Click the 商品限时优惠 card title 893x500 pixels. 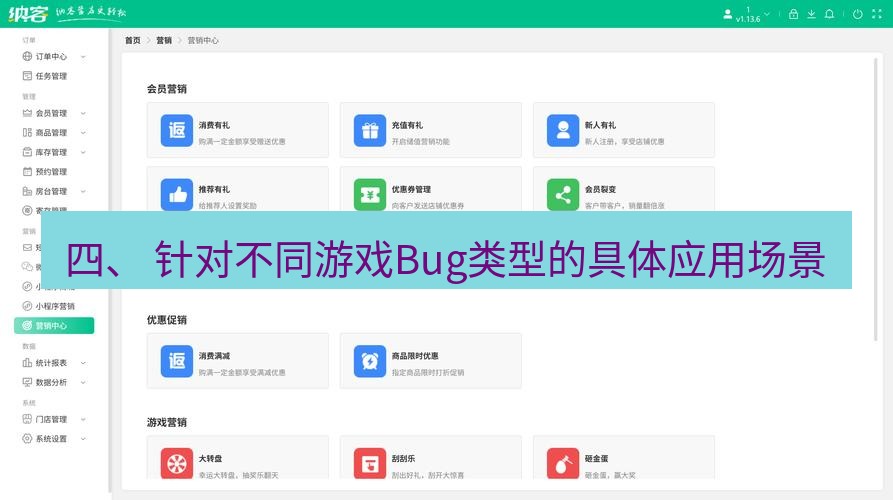(415, 356)
